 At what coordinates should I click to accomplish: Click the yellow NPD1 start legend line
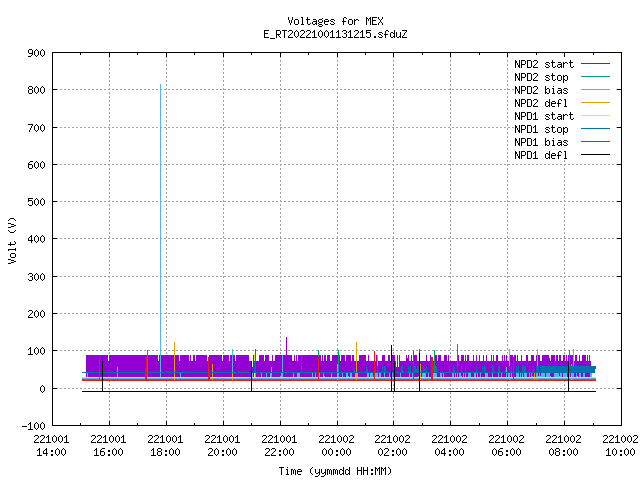click(596, 116)
